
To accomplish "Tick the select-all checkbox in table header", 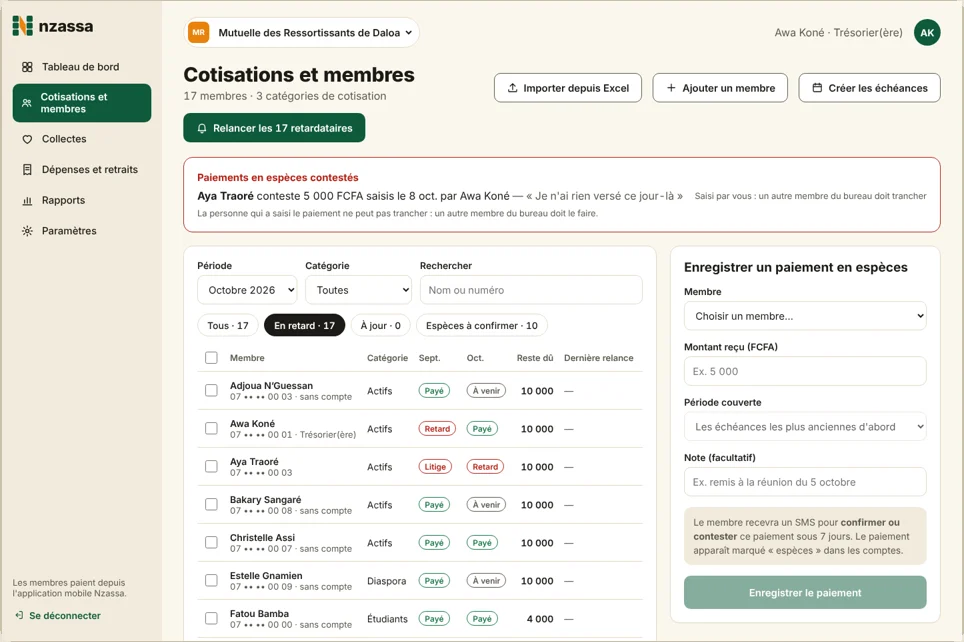I will point(211,358).
